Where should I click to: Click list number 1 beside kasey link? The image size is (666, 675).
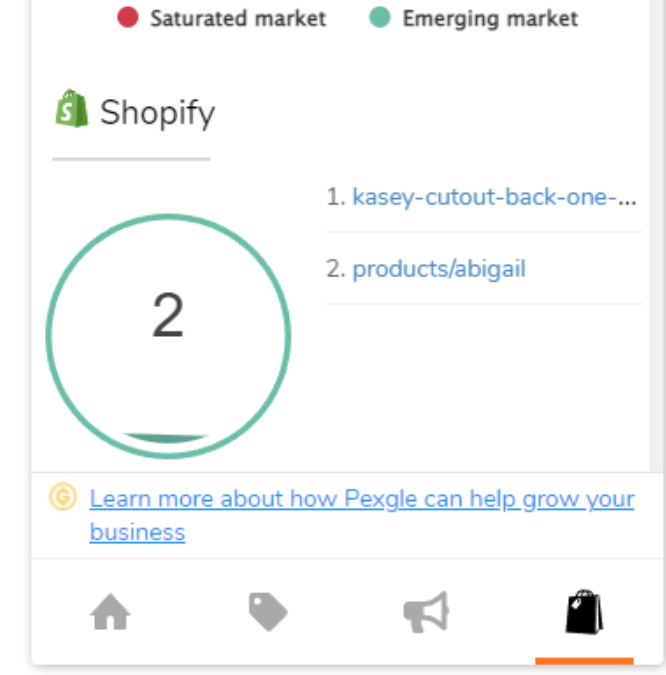[x=335, y=197]
